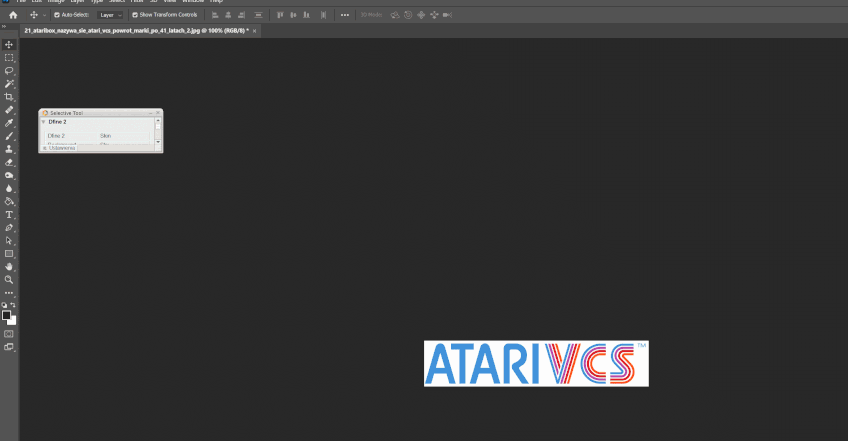Screen dimensions: 848x441
Task: Close the atari vcs jpg document tab
Action: point(255,31)
